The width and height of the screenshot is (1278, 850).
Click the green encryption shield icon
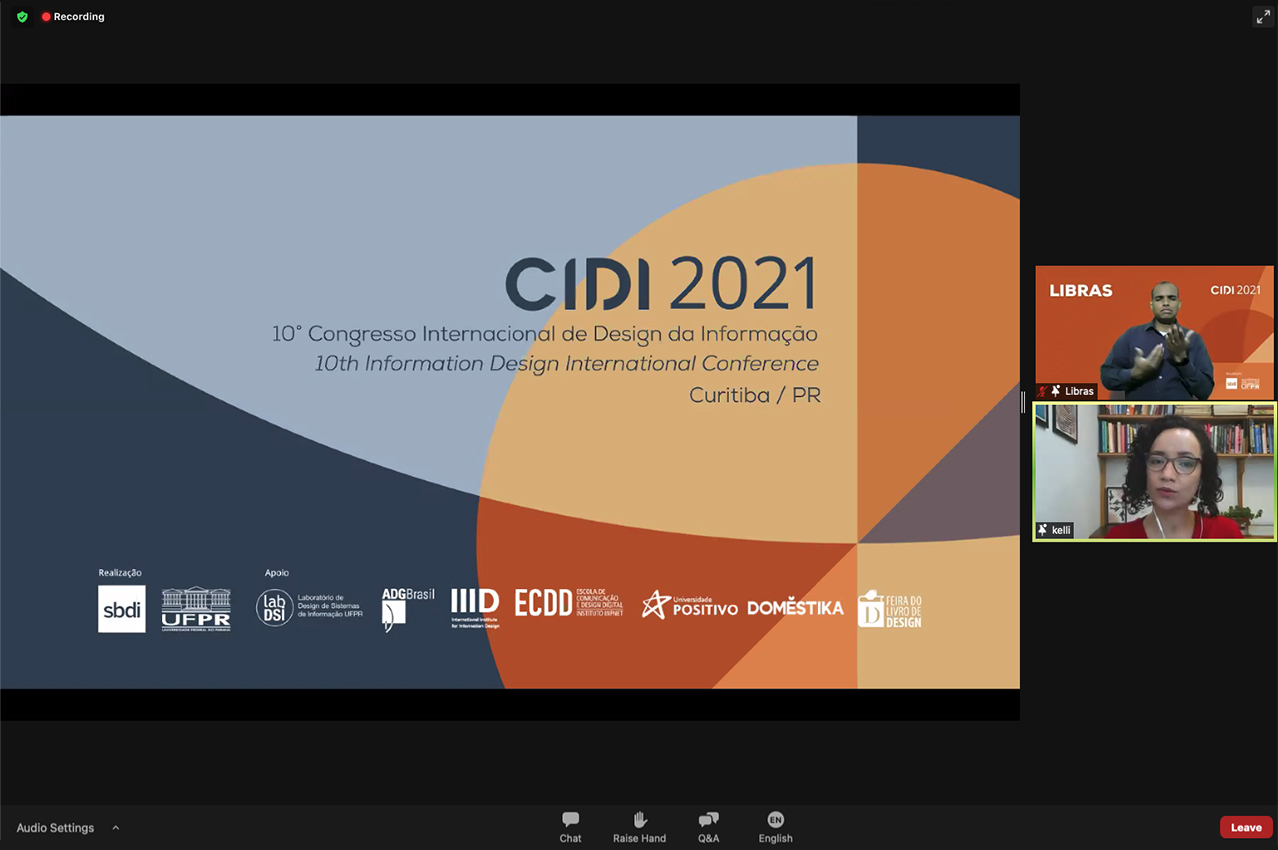pyautogui.click(x=22, y=17)
